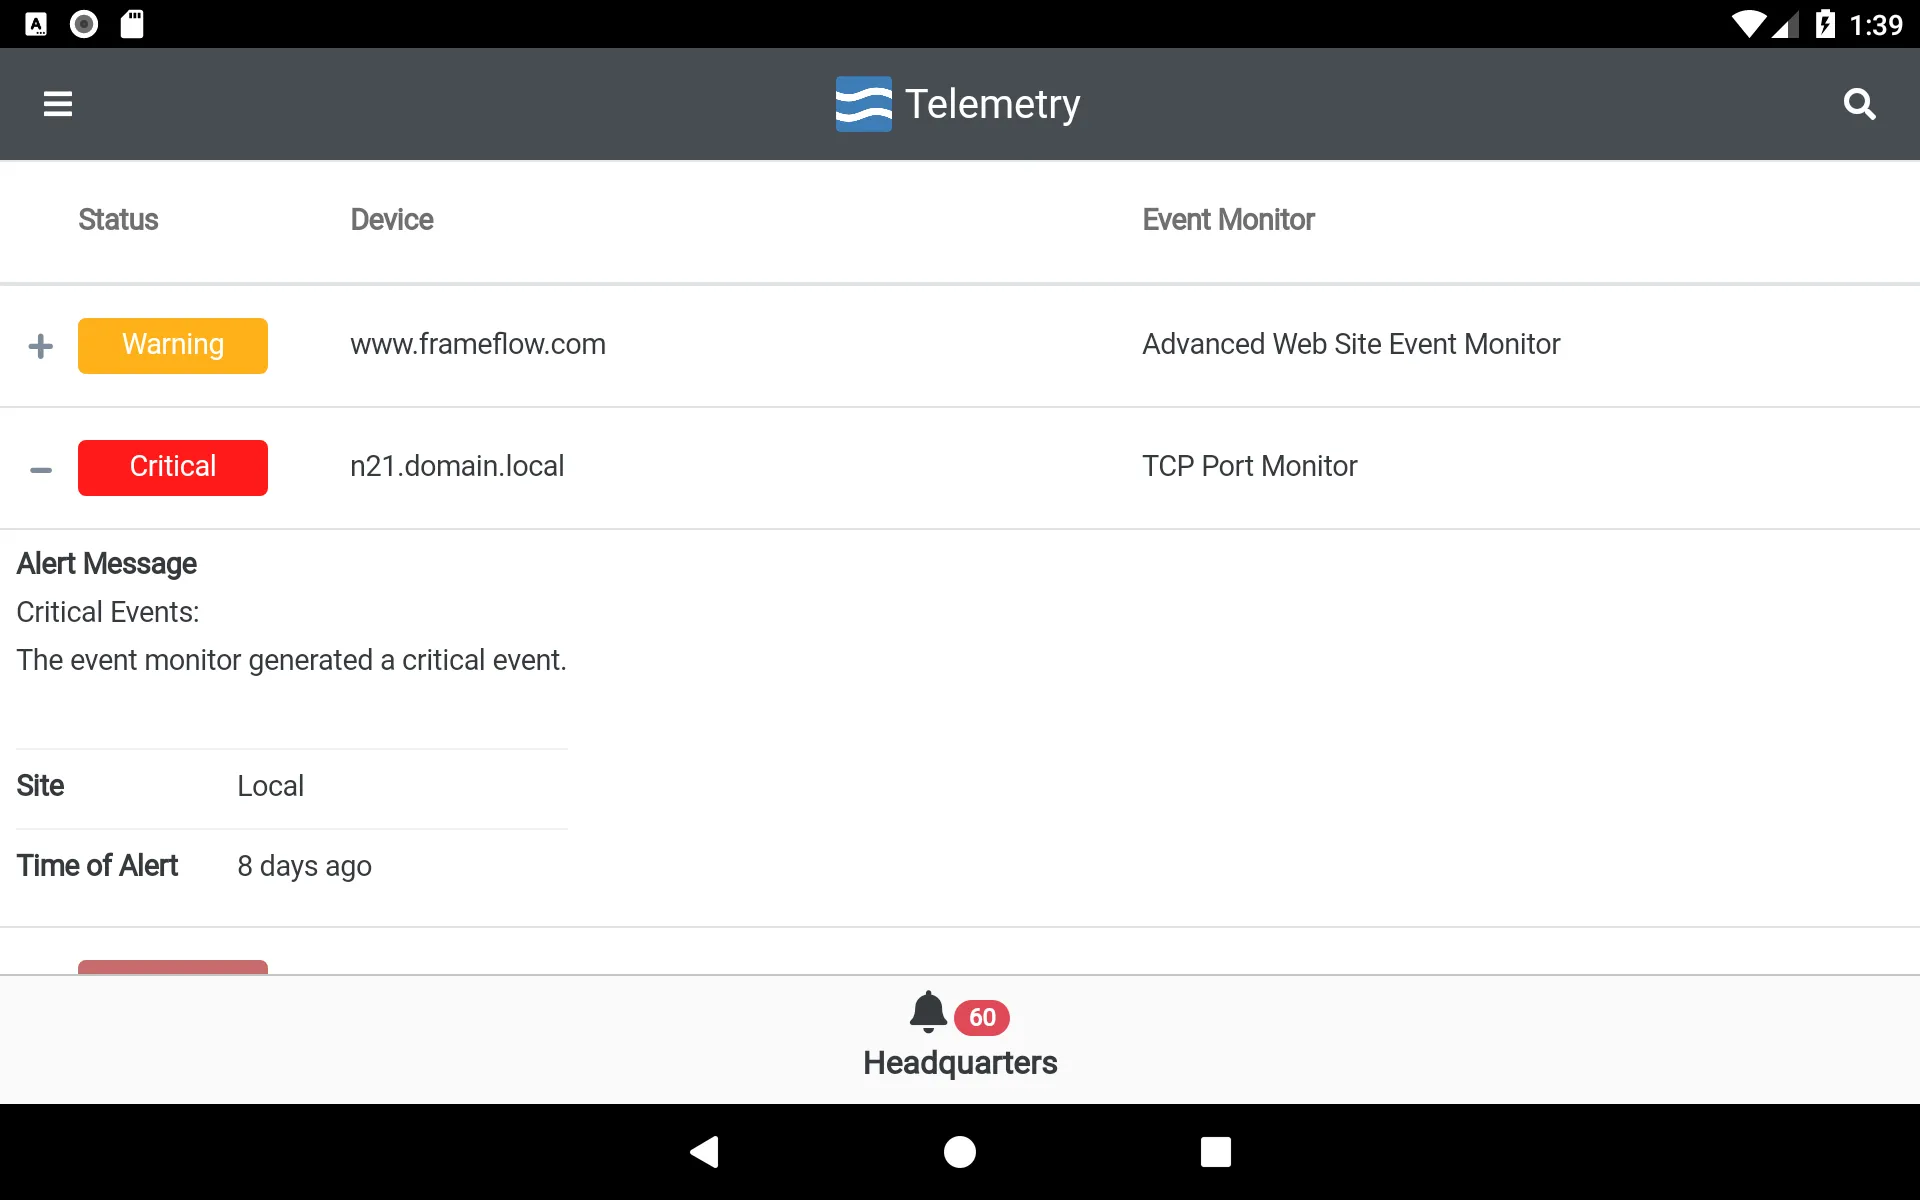
Task: Expand the Warning www.frameflow.com row
Action: tap(39, 344)
